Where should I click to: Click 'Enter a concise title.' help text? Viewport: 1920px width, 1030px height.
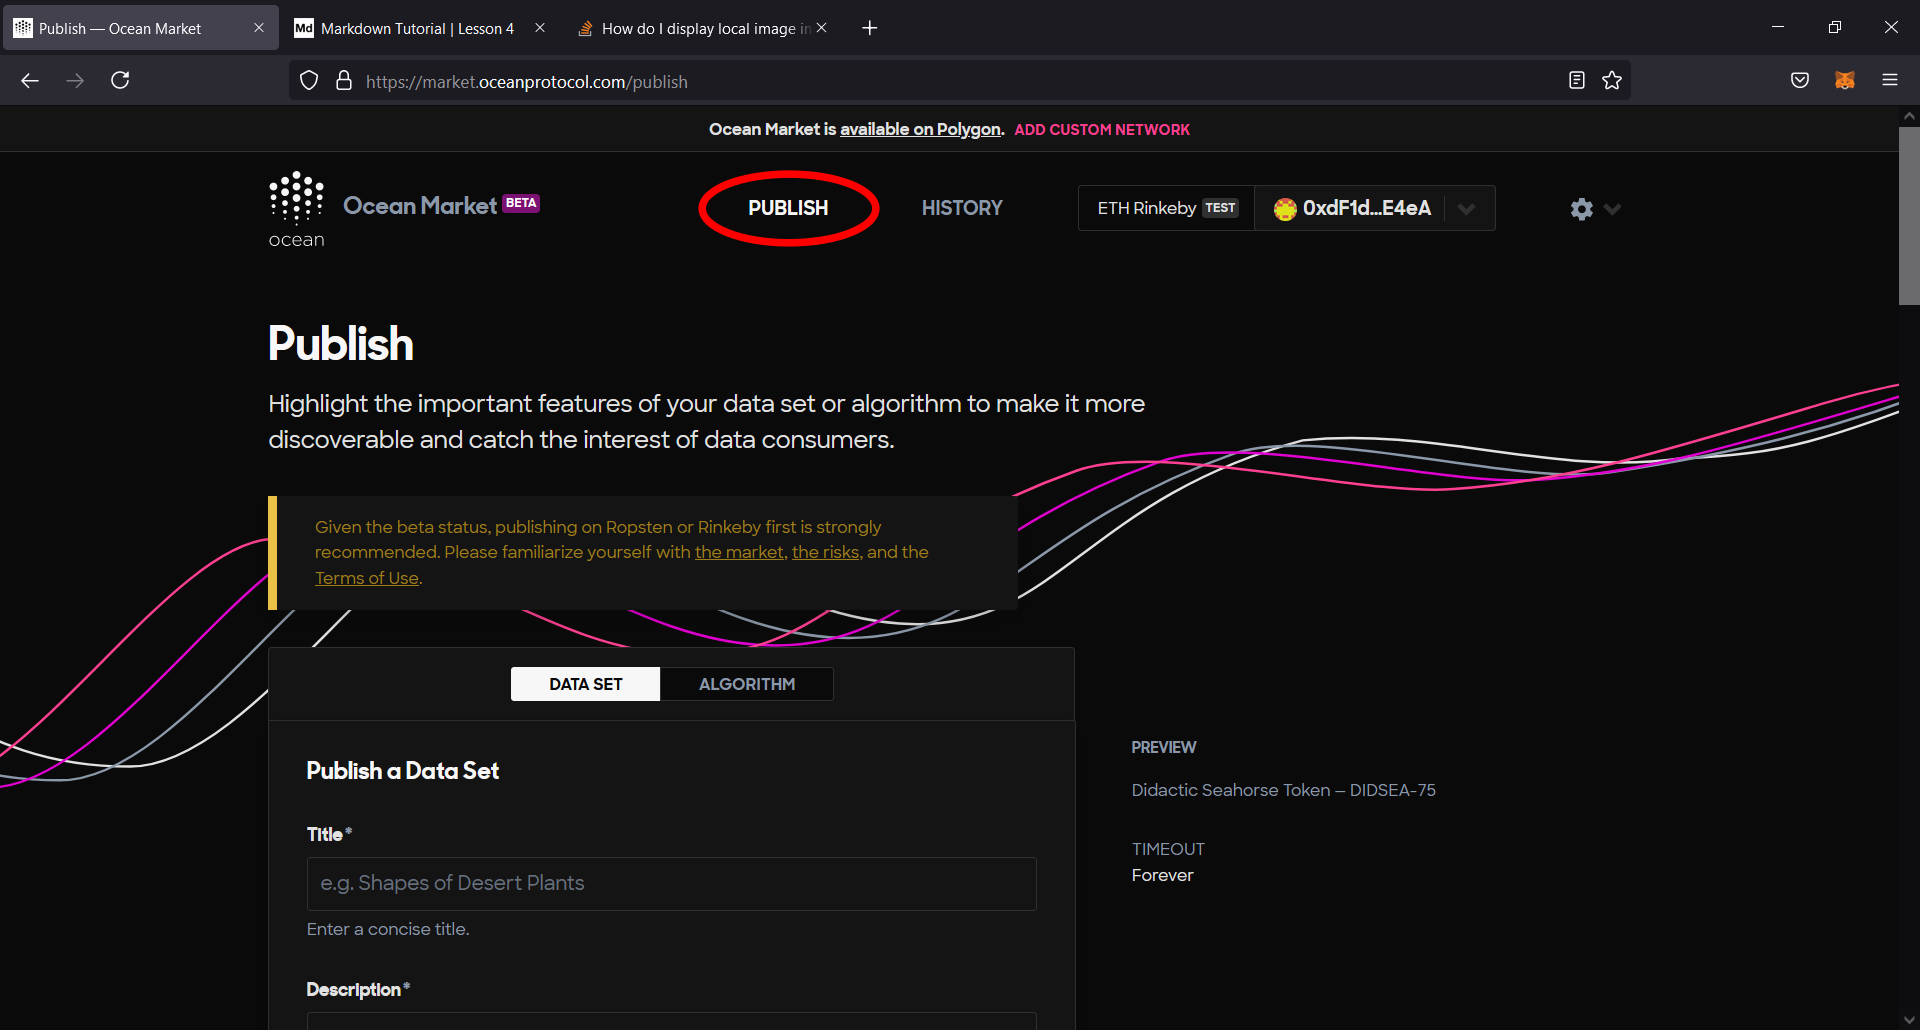click(388, 929)
